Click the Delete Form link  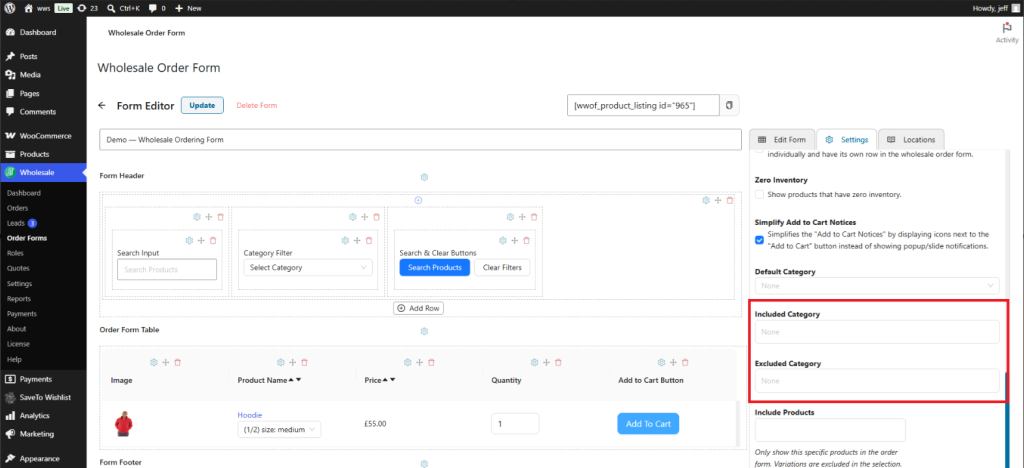tap(257, 105)
